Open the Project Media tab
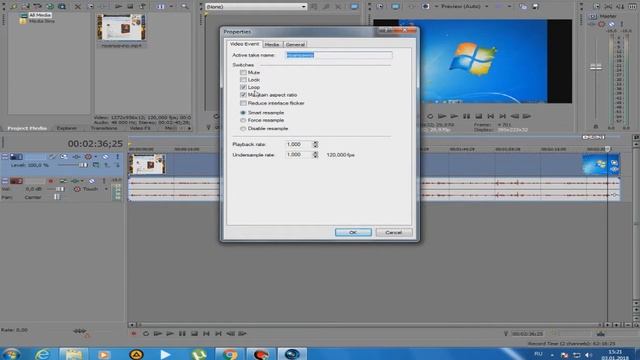This screenshot has height=360, width=640. (x=27, y=128)
